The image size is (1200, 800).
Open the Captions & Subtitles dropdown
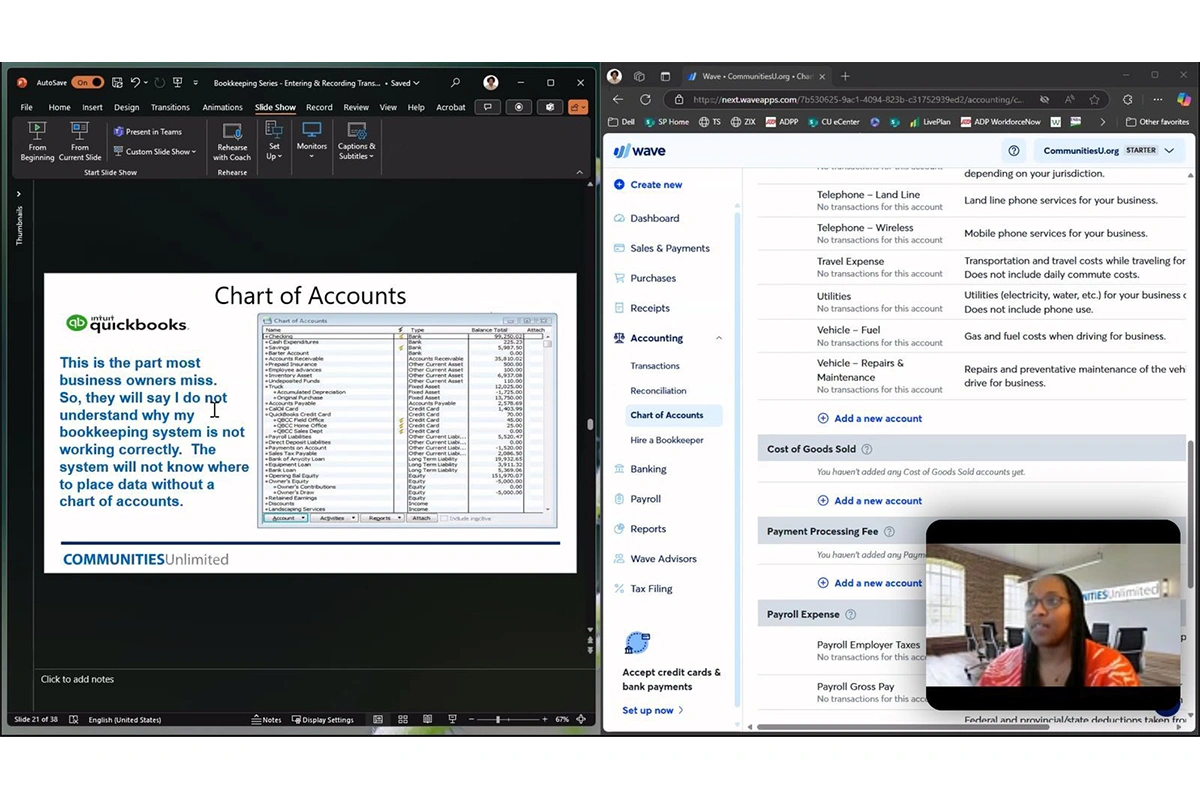pos(357,142)
